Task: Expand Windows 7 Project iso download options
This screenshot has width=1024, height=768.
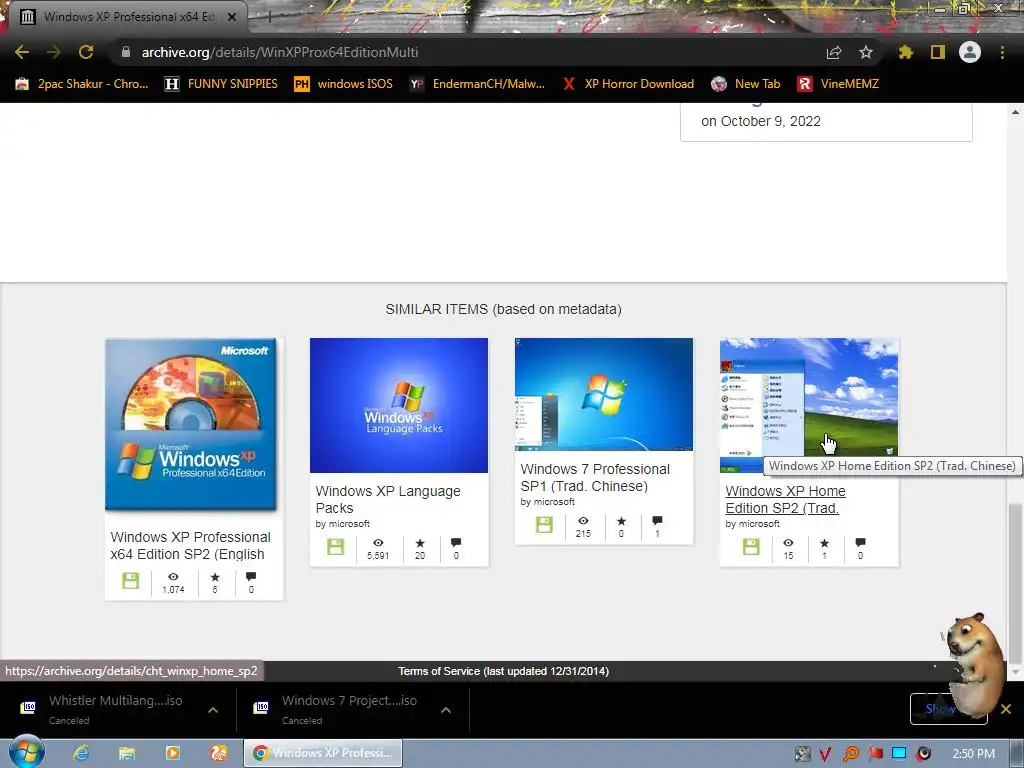Action: [x=446, y=710]
